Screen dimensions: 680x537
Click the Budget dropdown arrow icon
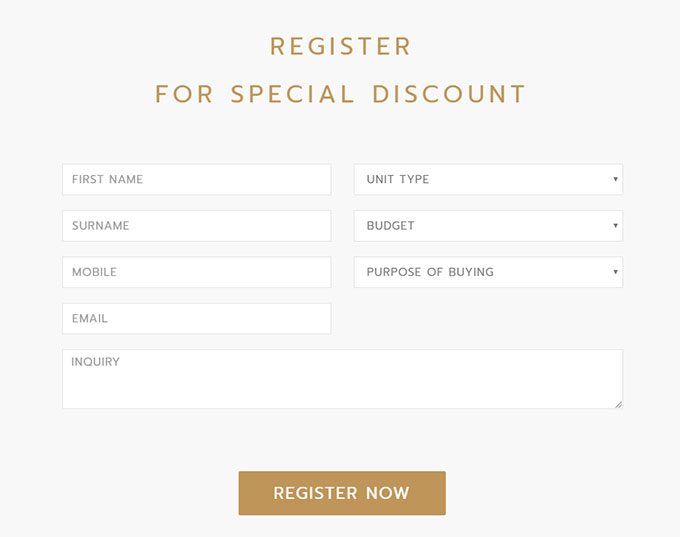[x=615, y=226]
